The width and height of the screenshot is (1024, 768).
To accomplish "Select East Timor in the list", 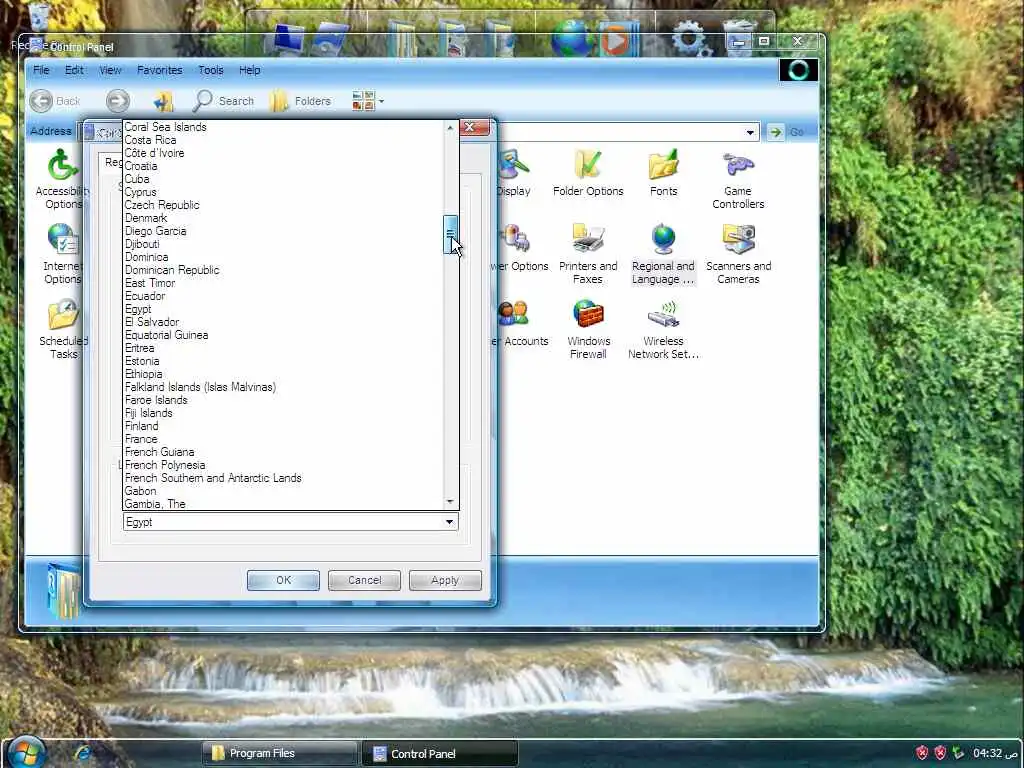I will click(150, 283).
